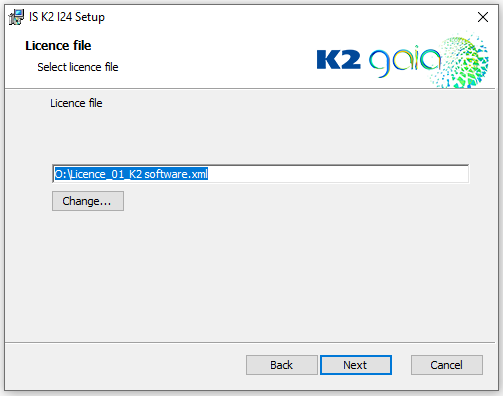Screen dimensions: 503x396
Task: Click the highlighted licence path text
Action: pos(131,174)
